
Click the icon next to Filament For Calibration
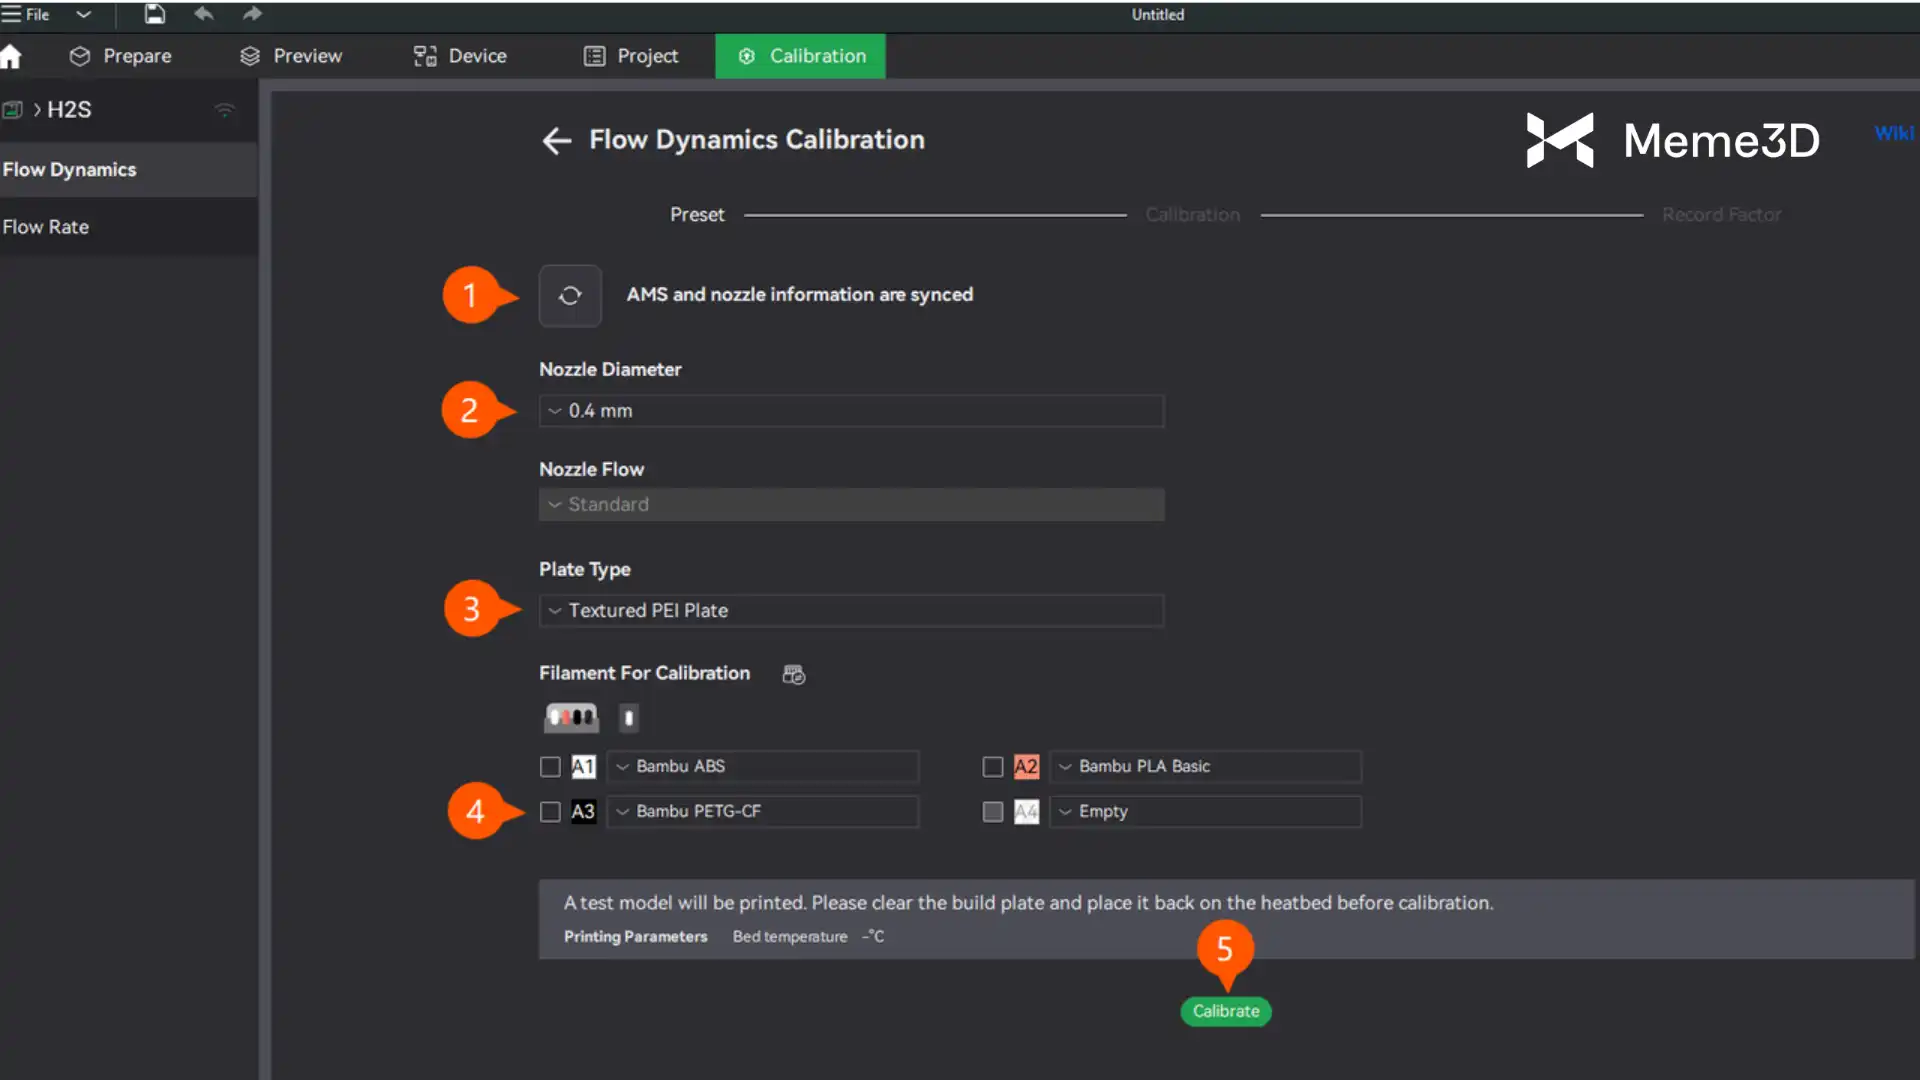pos(793,675)
